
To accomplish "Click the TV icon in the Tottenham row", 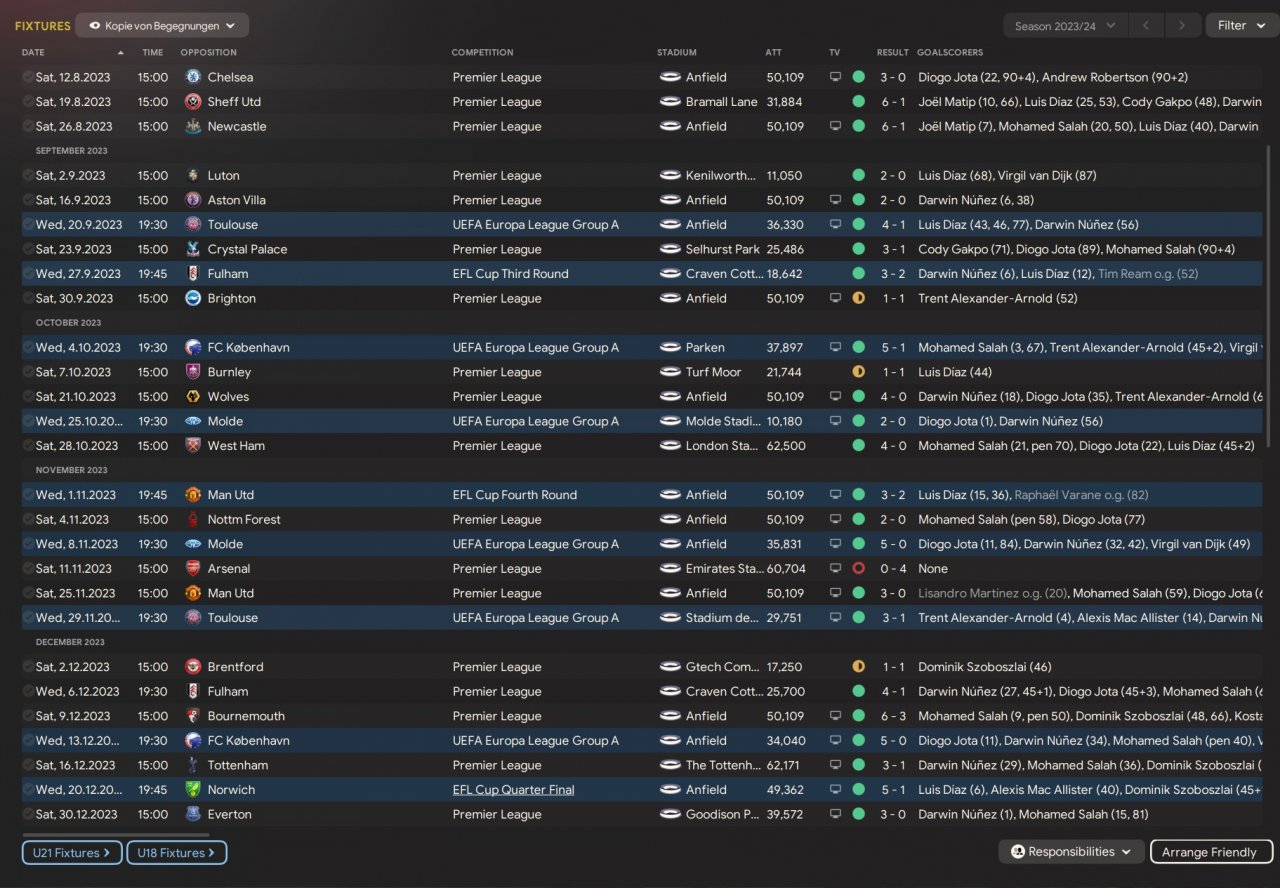I will pyautogui.click(x=836, y=765).
